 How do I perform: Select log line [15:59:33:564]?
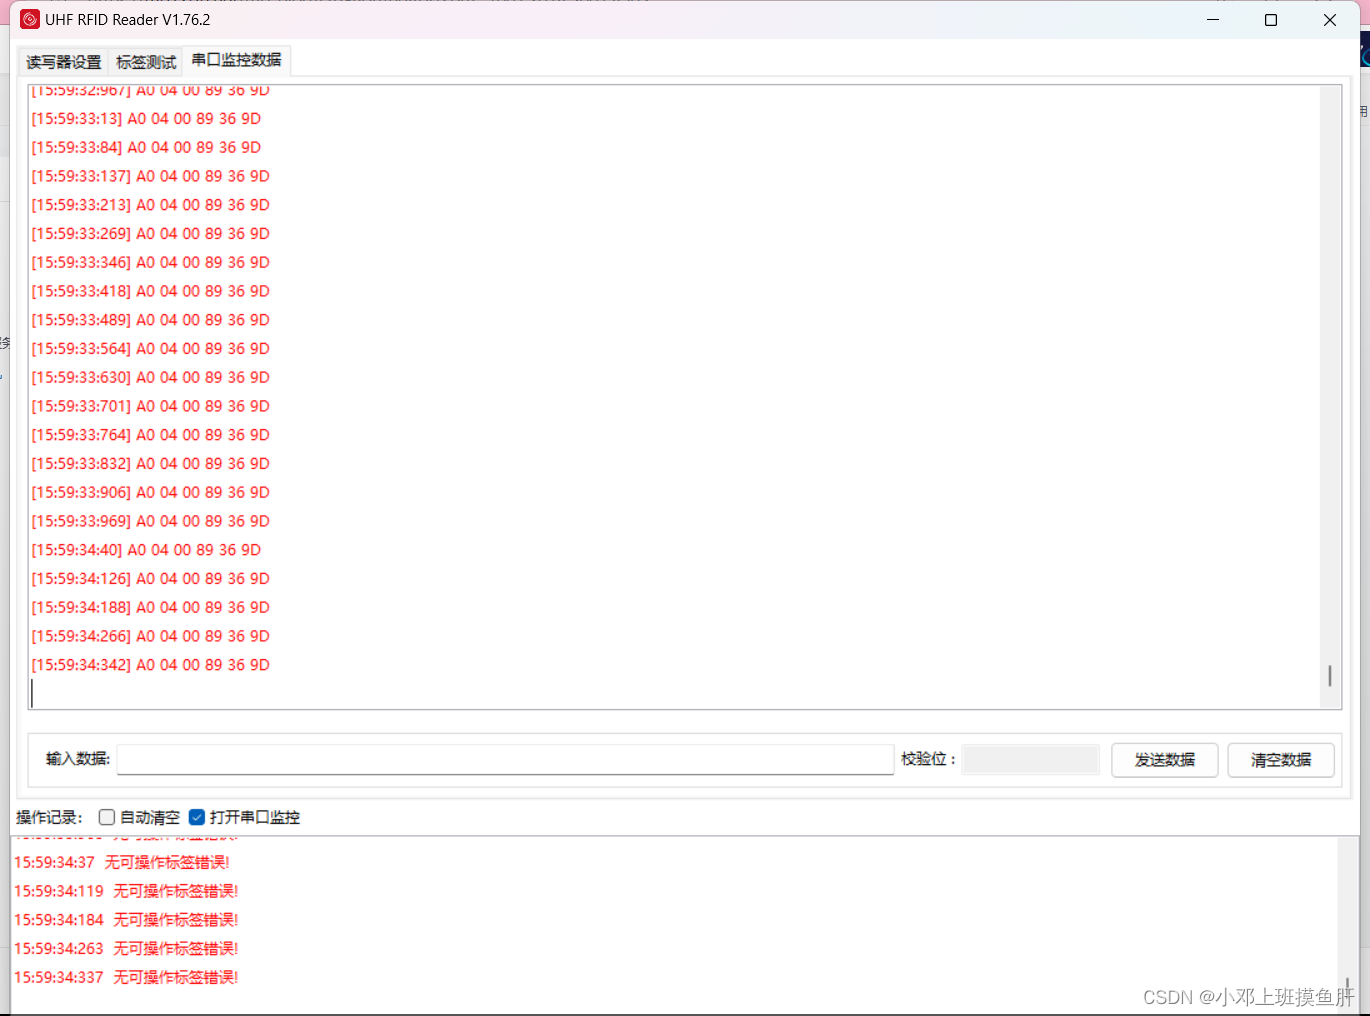coord(150,349)
